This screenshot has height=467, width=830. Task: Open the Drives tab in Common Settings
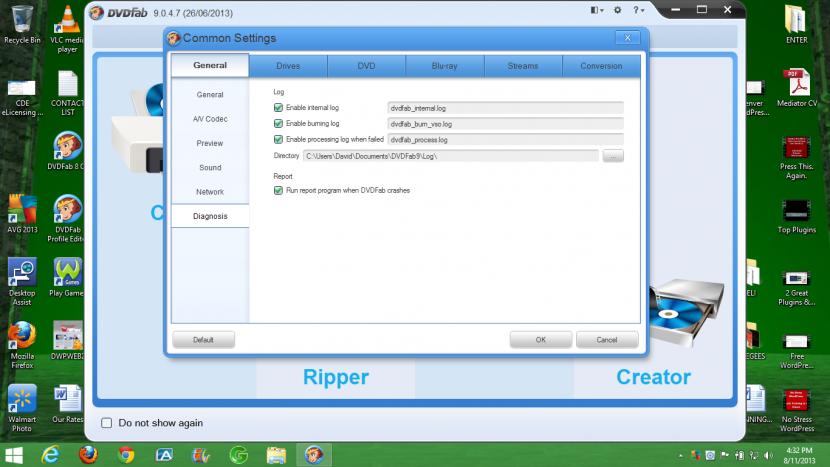288,66
